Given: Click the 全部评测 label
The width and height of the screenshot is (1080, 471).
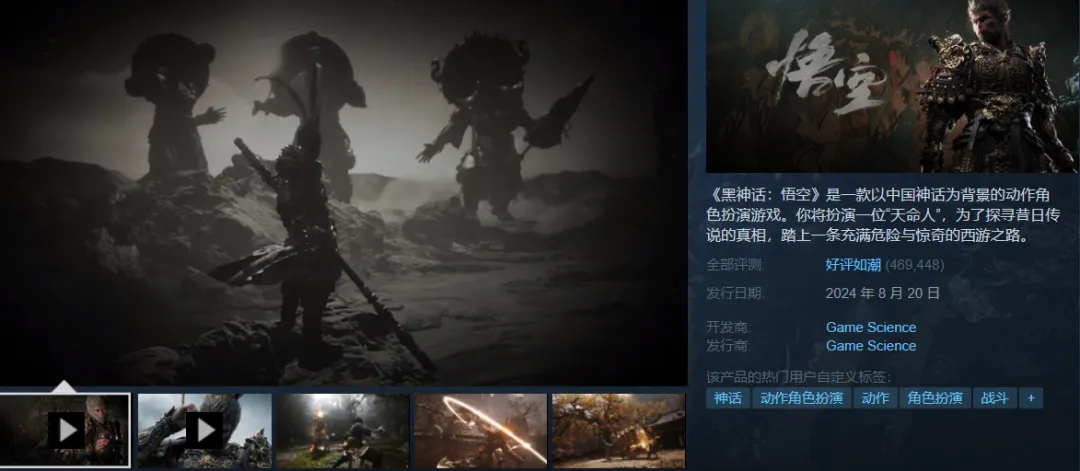Looking at the screenshot, I should tap(735, 265).
